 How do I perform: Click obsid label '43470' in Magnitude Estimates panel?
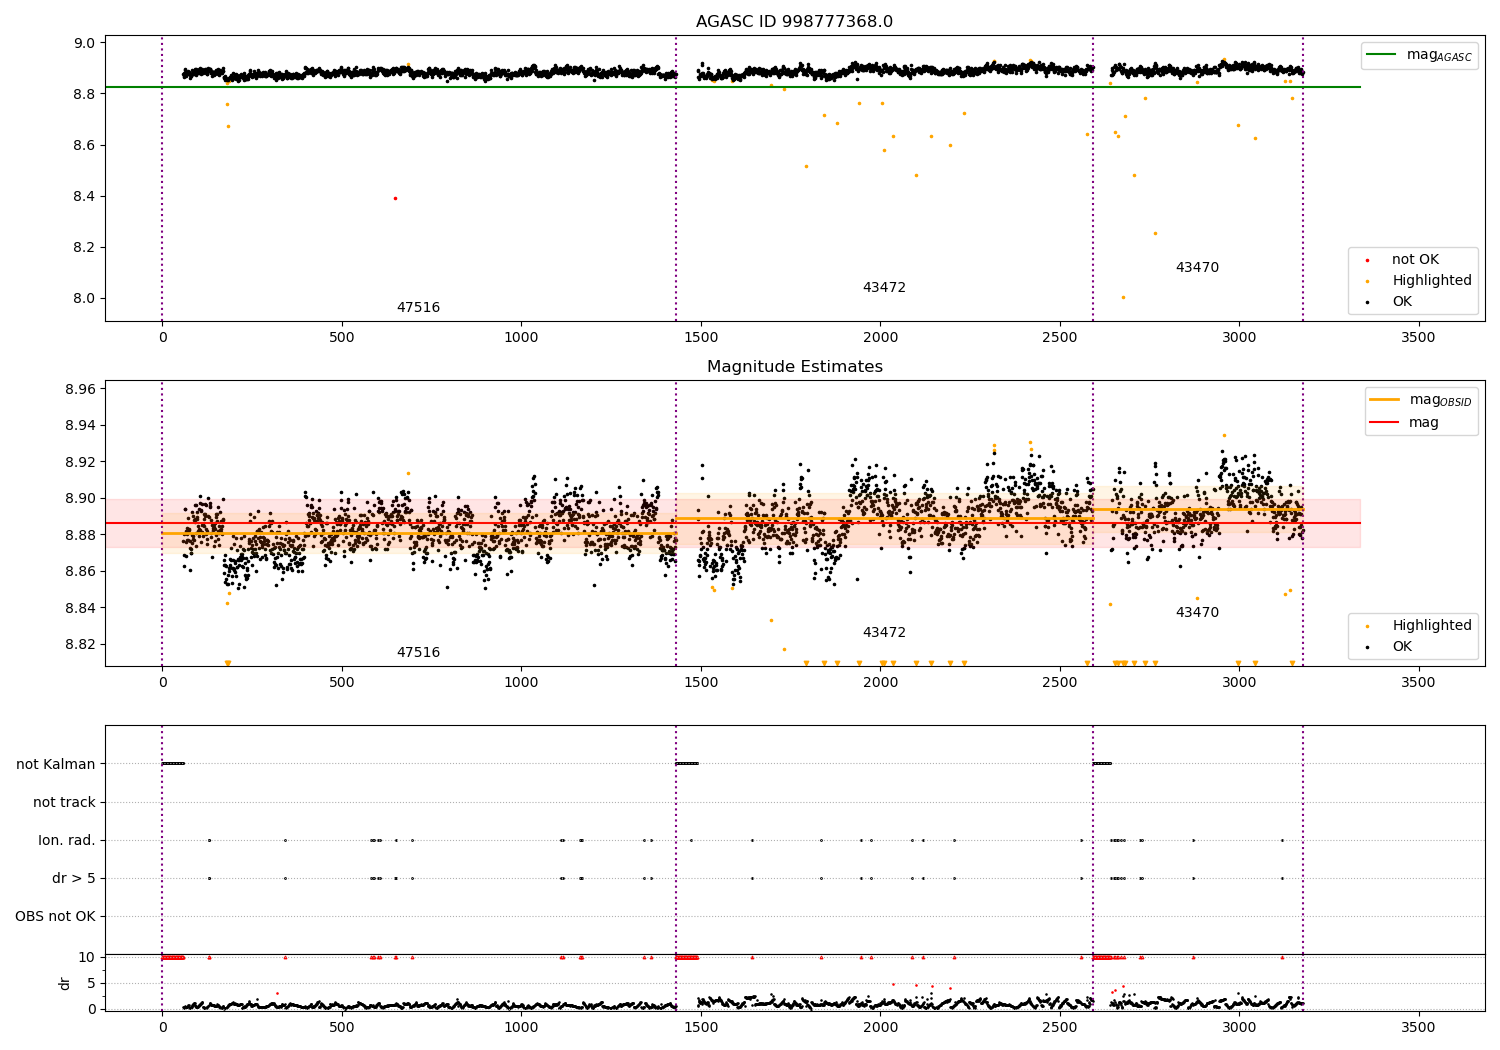click(x=1197, y=613)
